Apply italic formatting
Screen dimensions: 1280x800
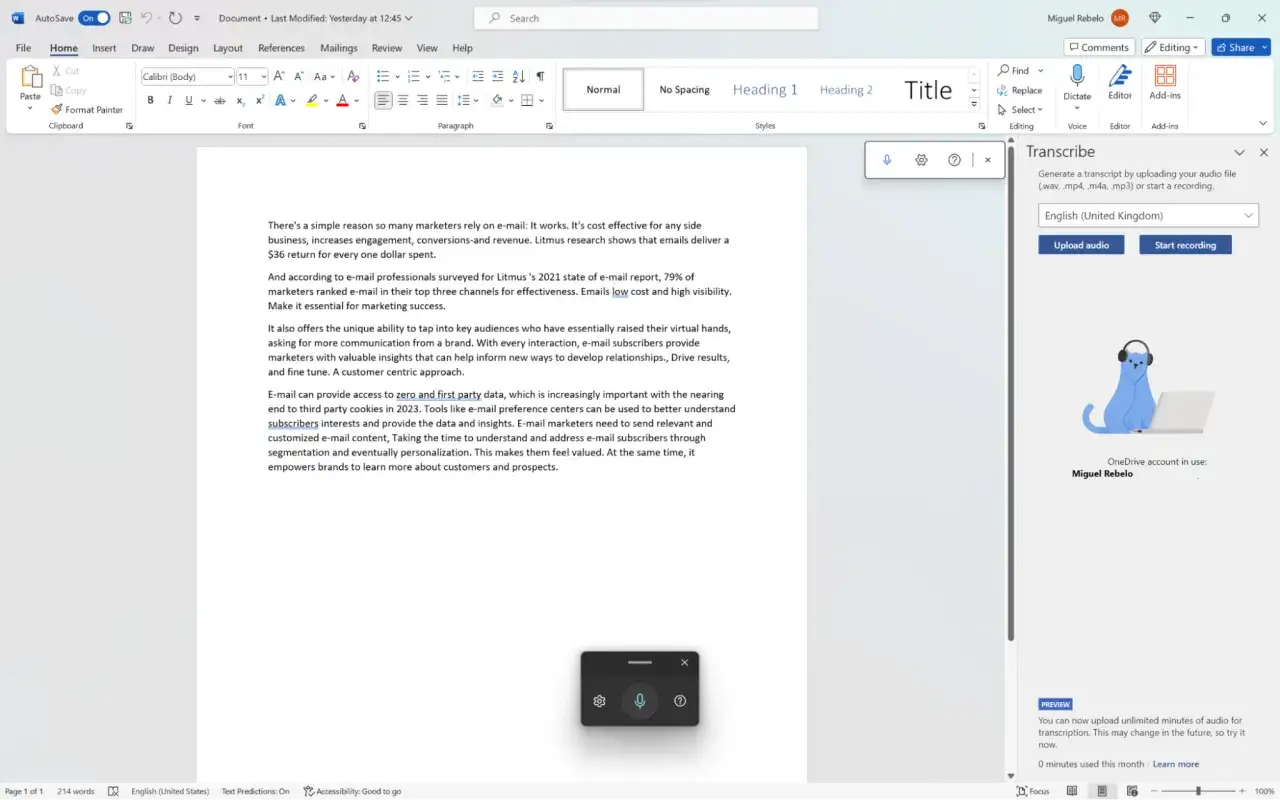[x=169, y=99]
